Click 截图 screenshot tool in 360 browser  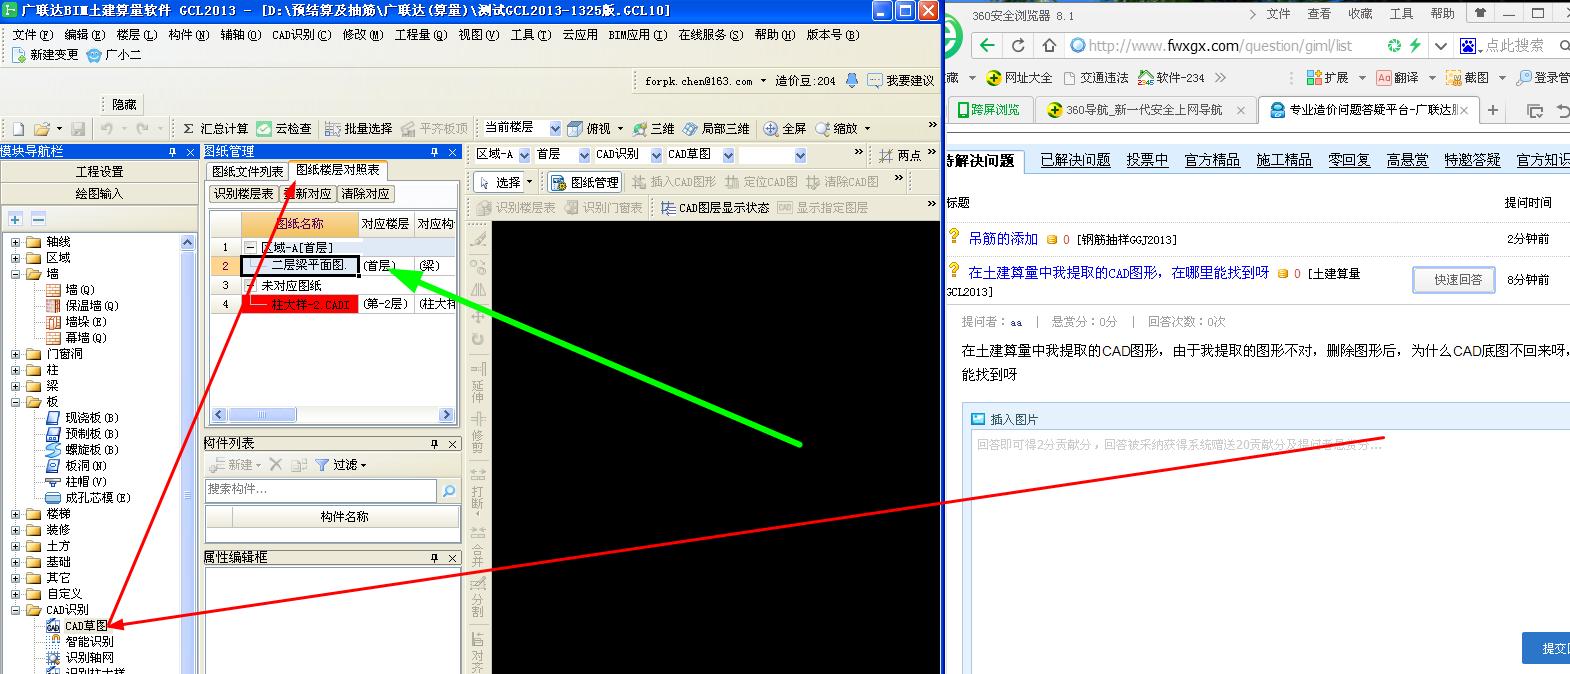(1467, 78)
